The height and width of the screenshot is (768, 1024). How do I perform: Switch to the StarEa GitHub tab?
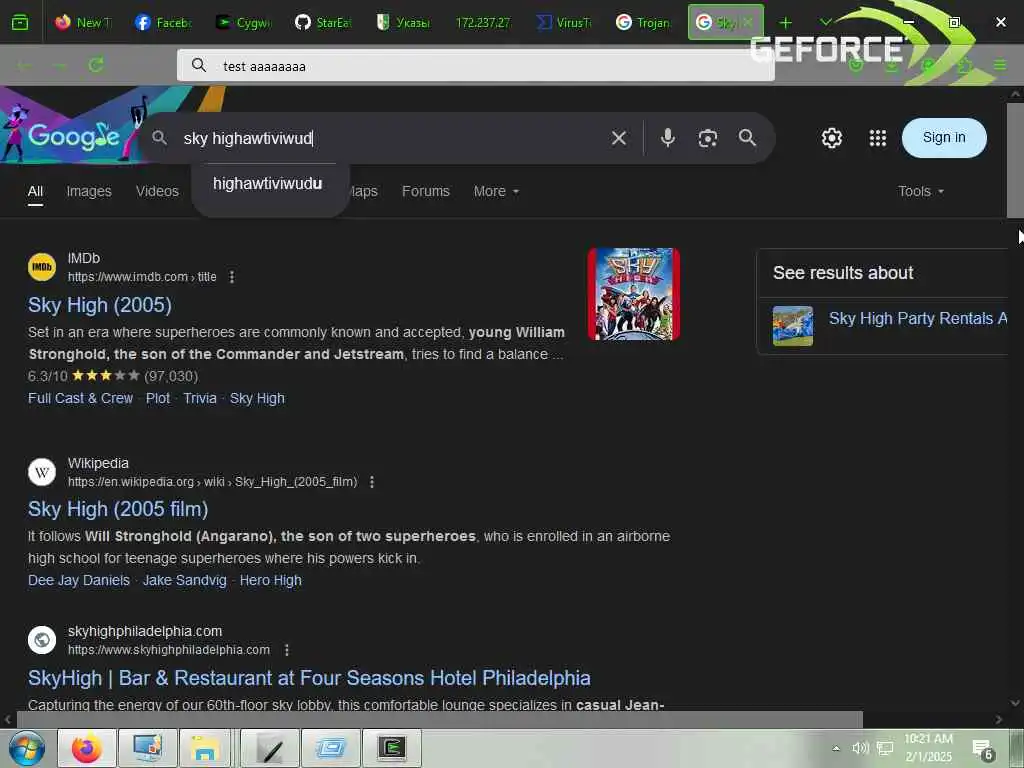pyautogui.click(x=323, y=23)
